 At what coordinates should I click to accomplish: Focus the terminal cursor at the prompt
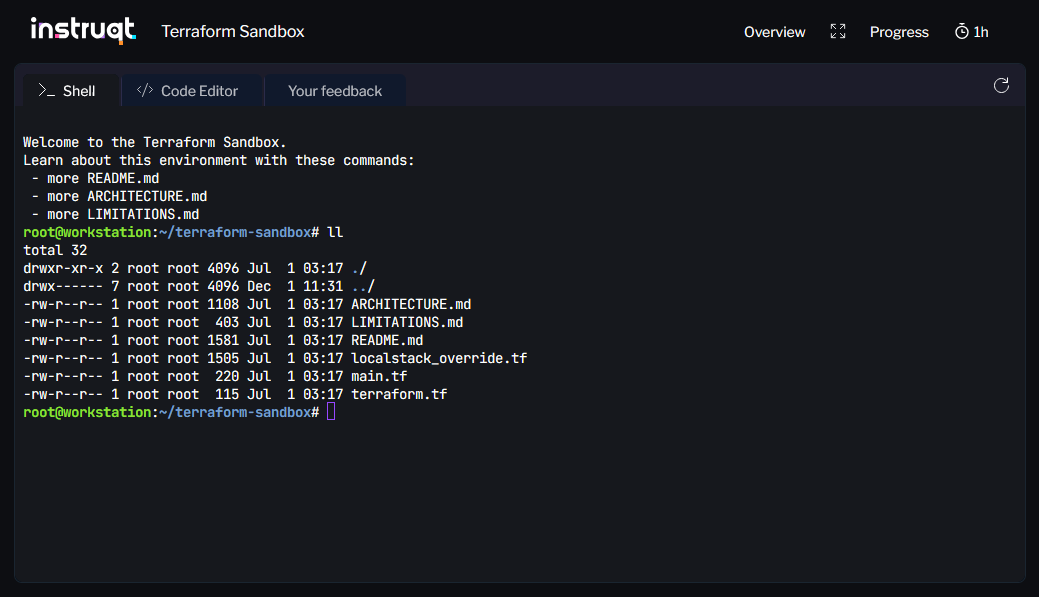(331, 412)
